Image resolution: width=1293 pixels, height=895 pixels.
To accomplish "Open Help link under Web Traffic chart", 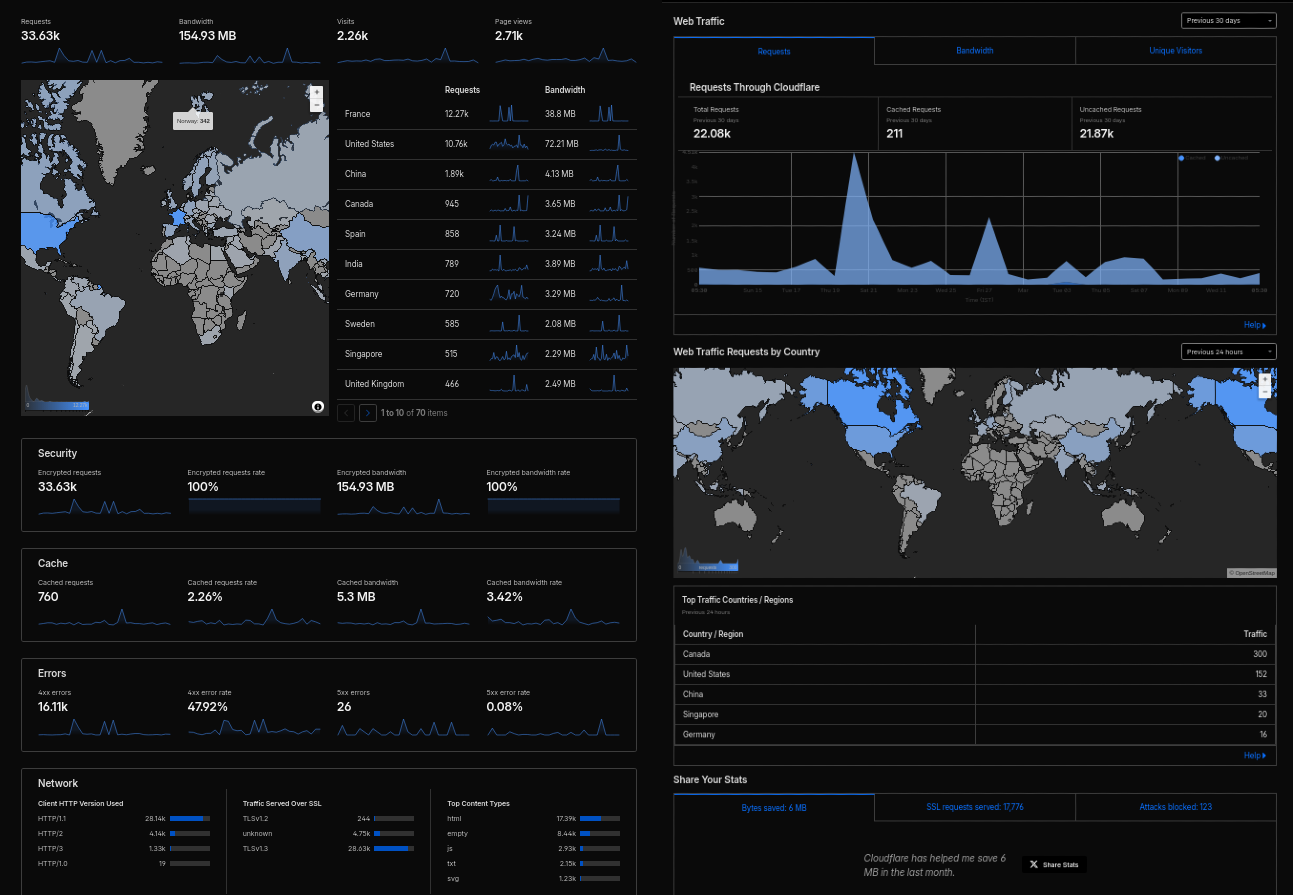I will pyautogui.click(x=1254, y=325).
